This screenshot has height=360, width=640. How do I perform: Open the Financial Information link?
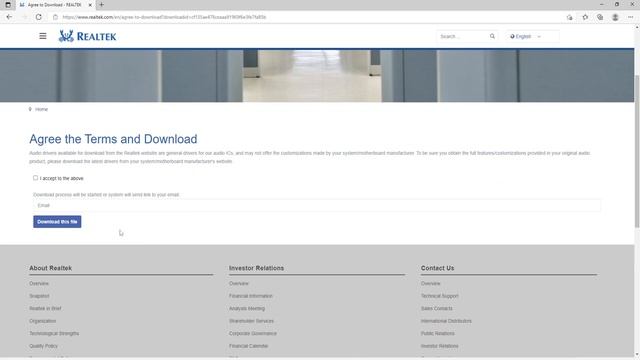[251, 296]
